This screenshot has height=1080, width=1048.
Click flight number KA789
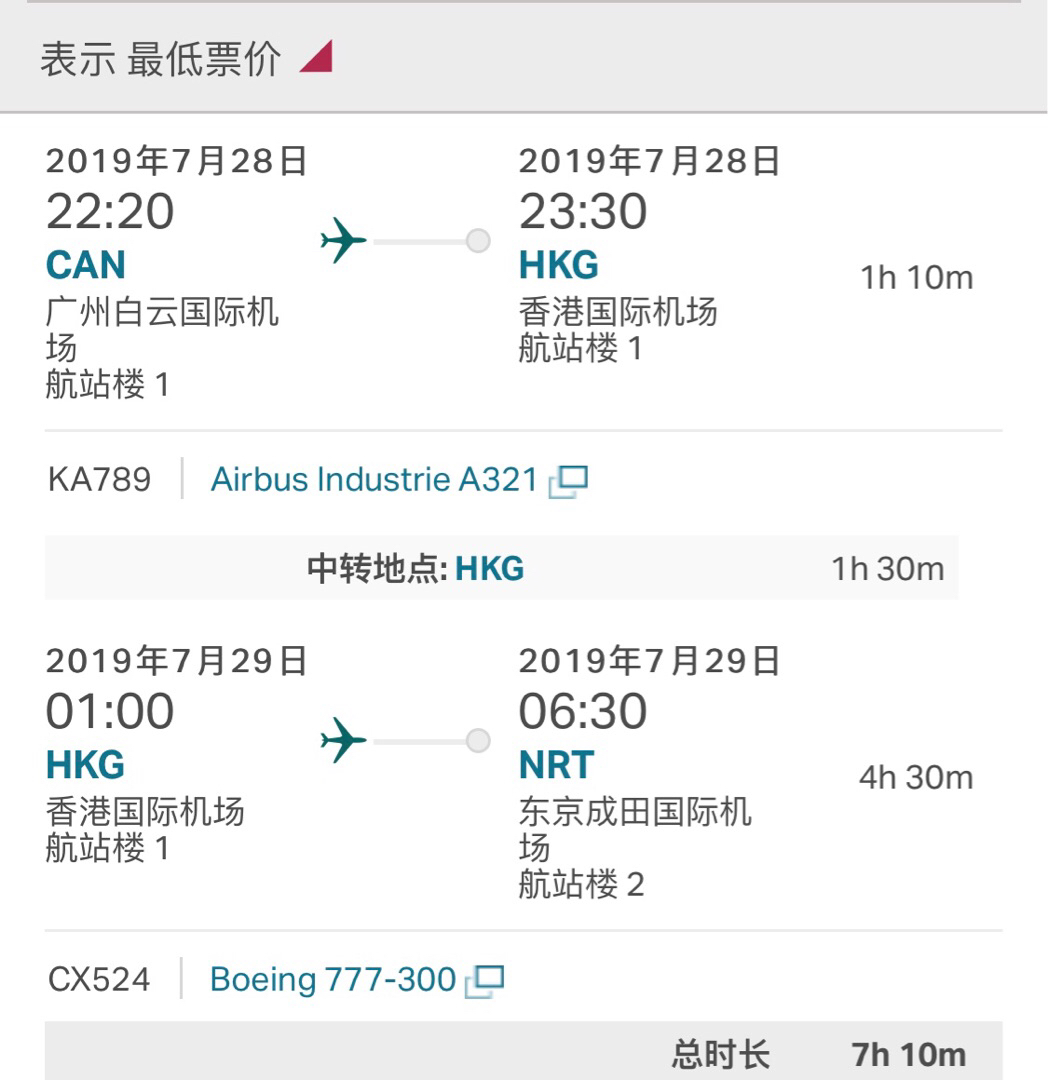click(x=99, y=480)
